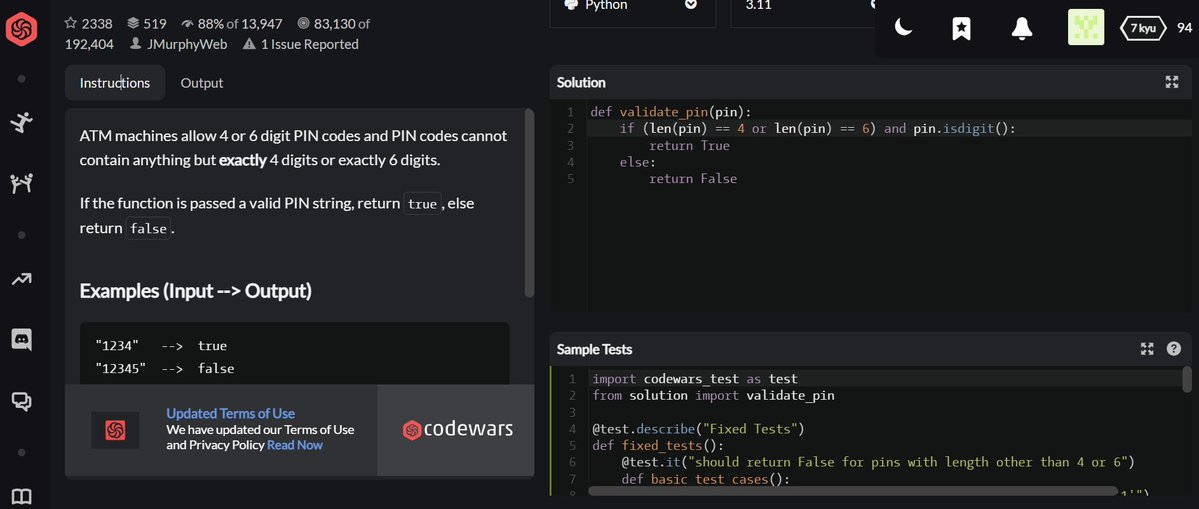Open the Sample Tests help question icon
The height and width of the screenshot is (509, 1199).
[1174, 349]
